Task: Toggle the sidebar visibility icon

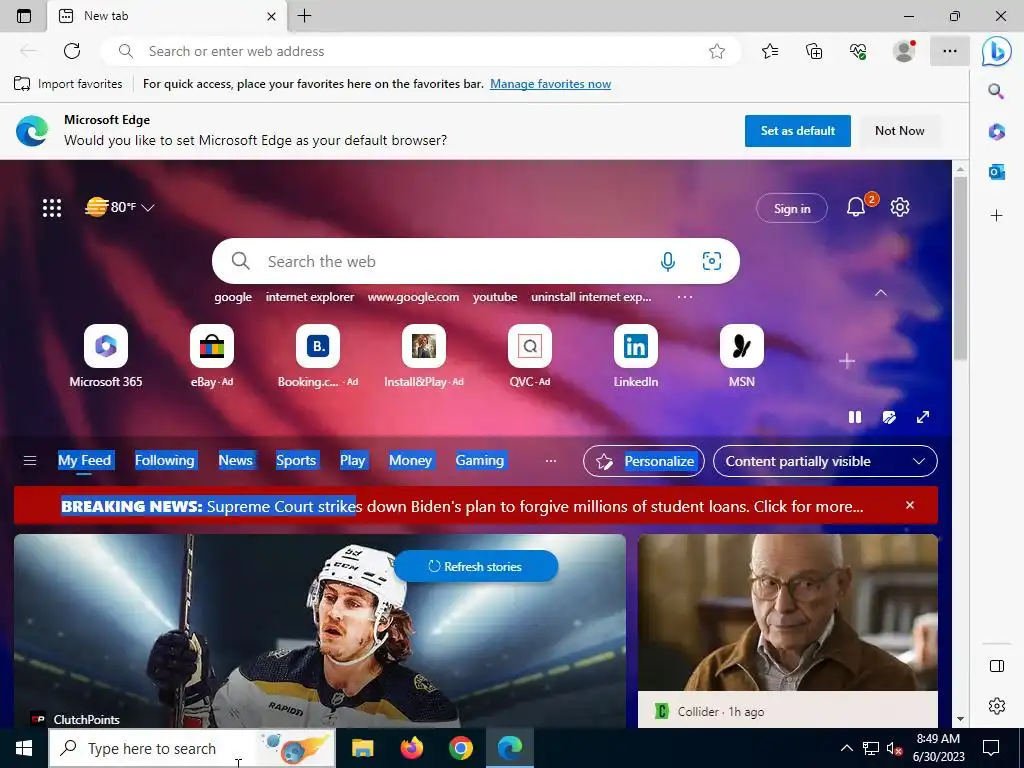Action: point(997,665)
